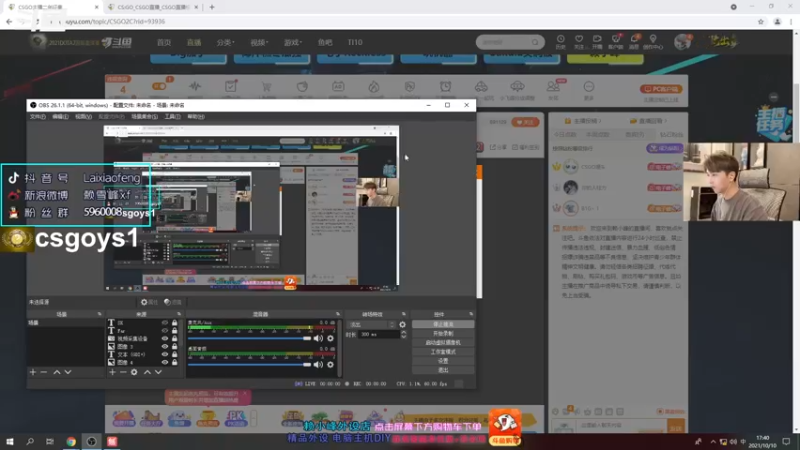Screen dimensions: 800x450
Task: Open the OBS 编辑 (Edit) menu
Action: pos(60,117)
